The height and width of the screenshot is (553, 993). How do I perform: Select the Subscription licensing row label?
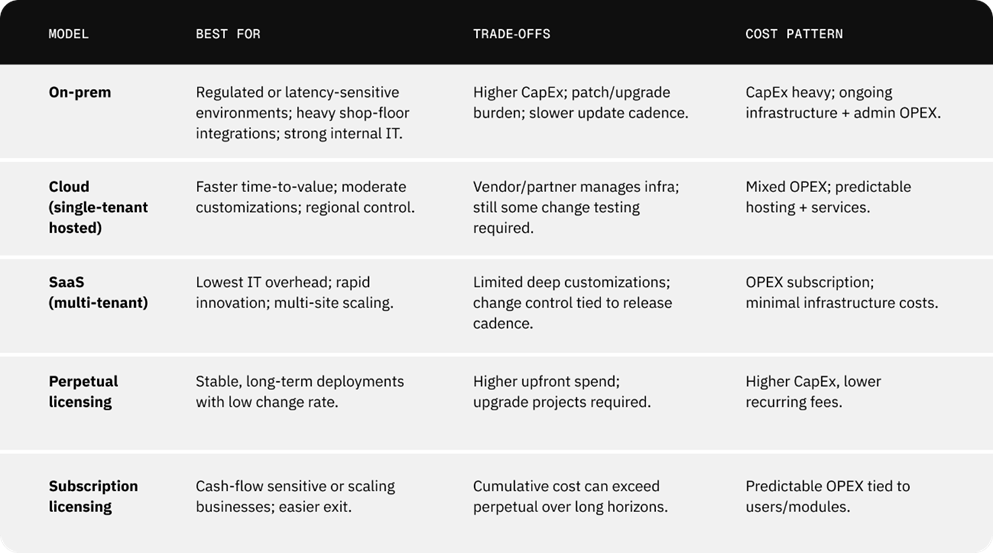click(93, 496)
